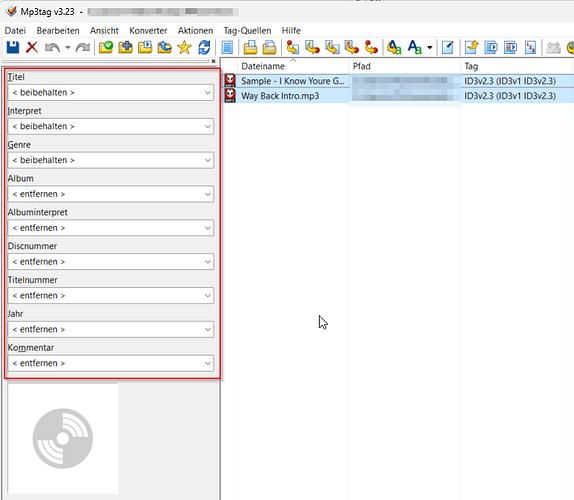Image resolution: width=574 pixels, height=500 pixels.
Task: Click the undo arrow icon
Action: click(52, 48)
